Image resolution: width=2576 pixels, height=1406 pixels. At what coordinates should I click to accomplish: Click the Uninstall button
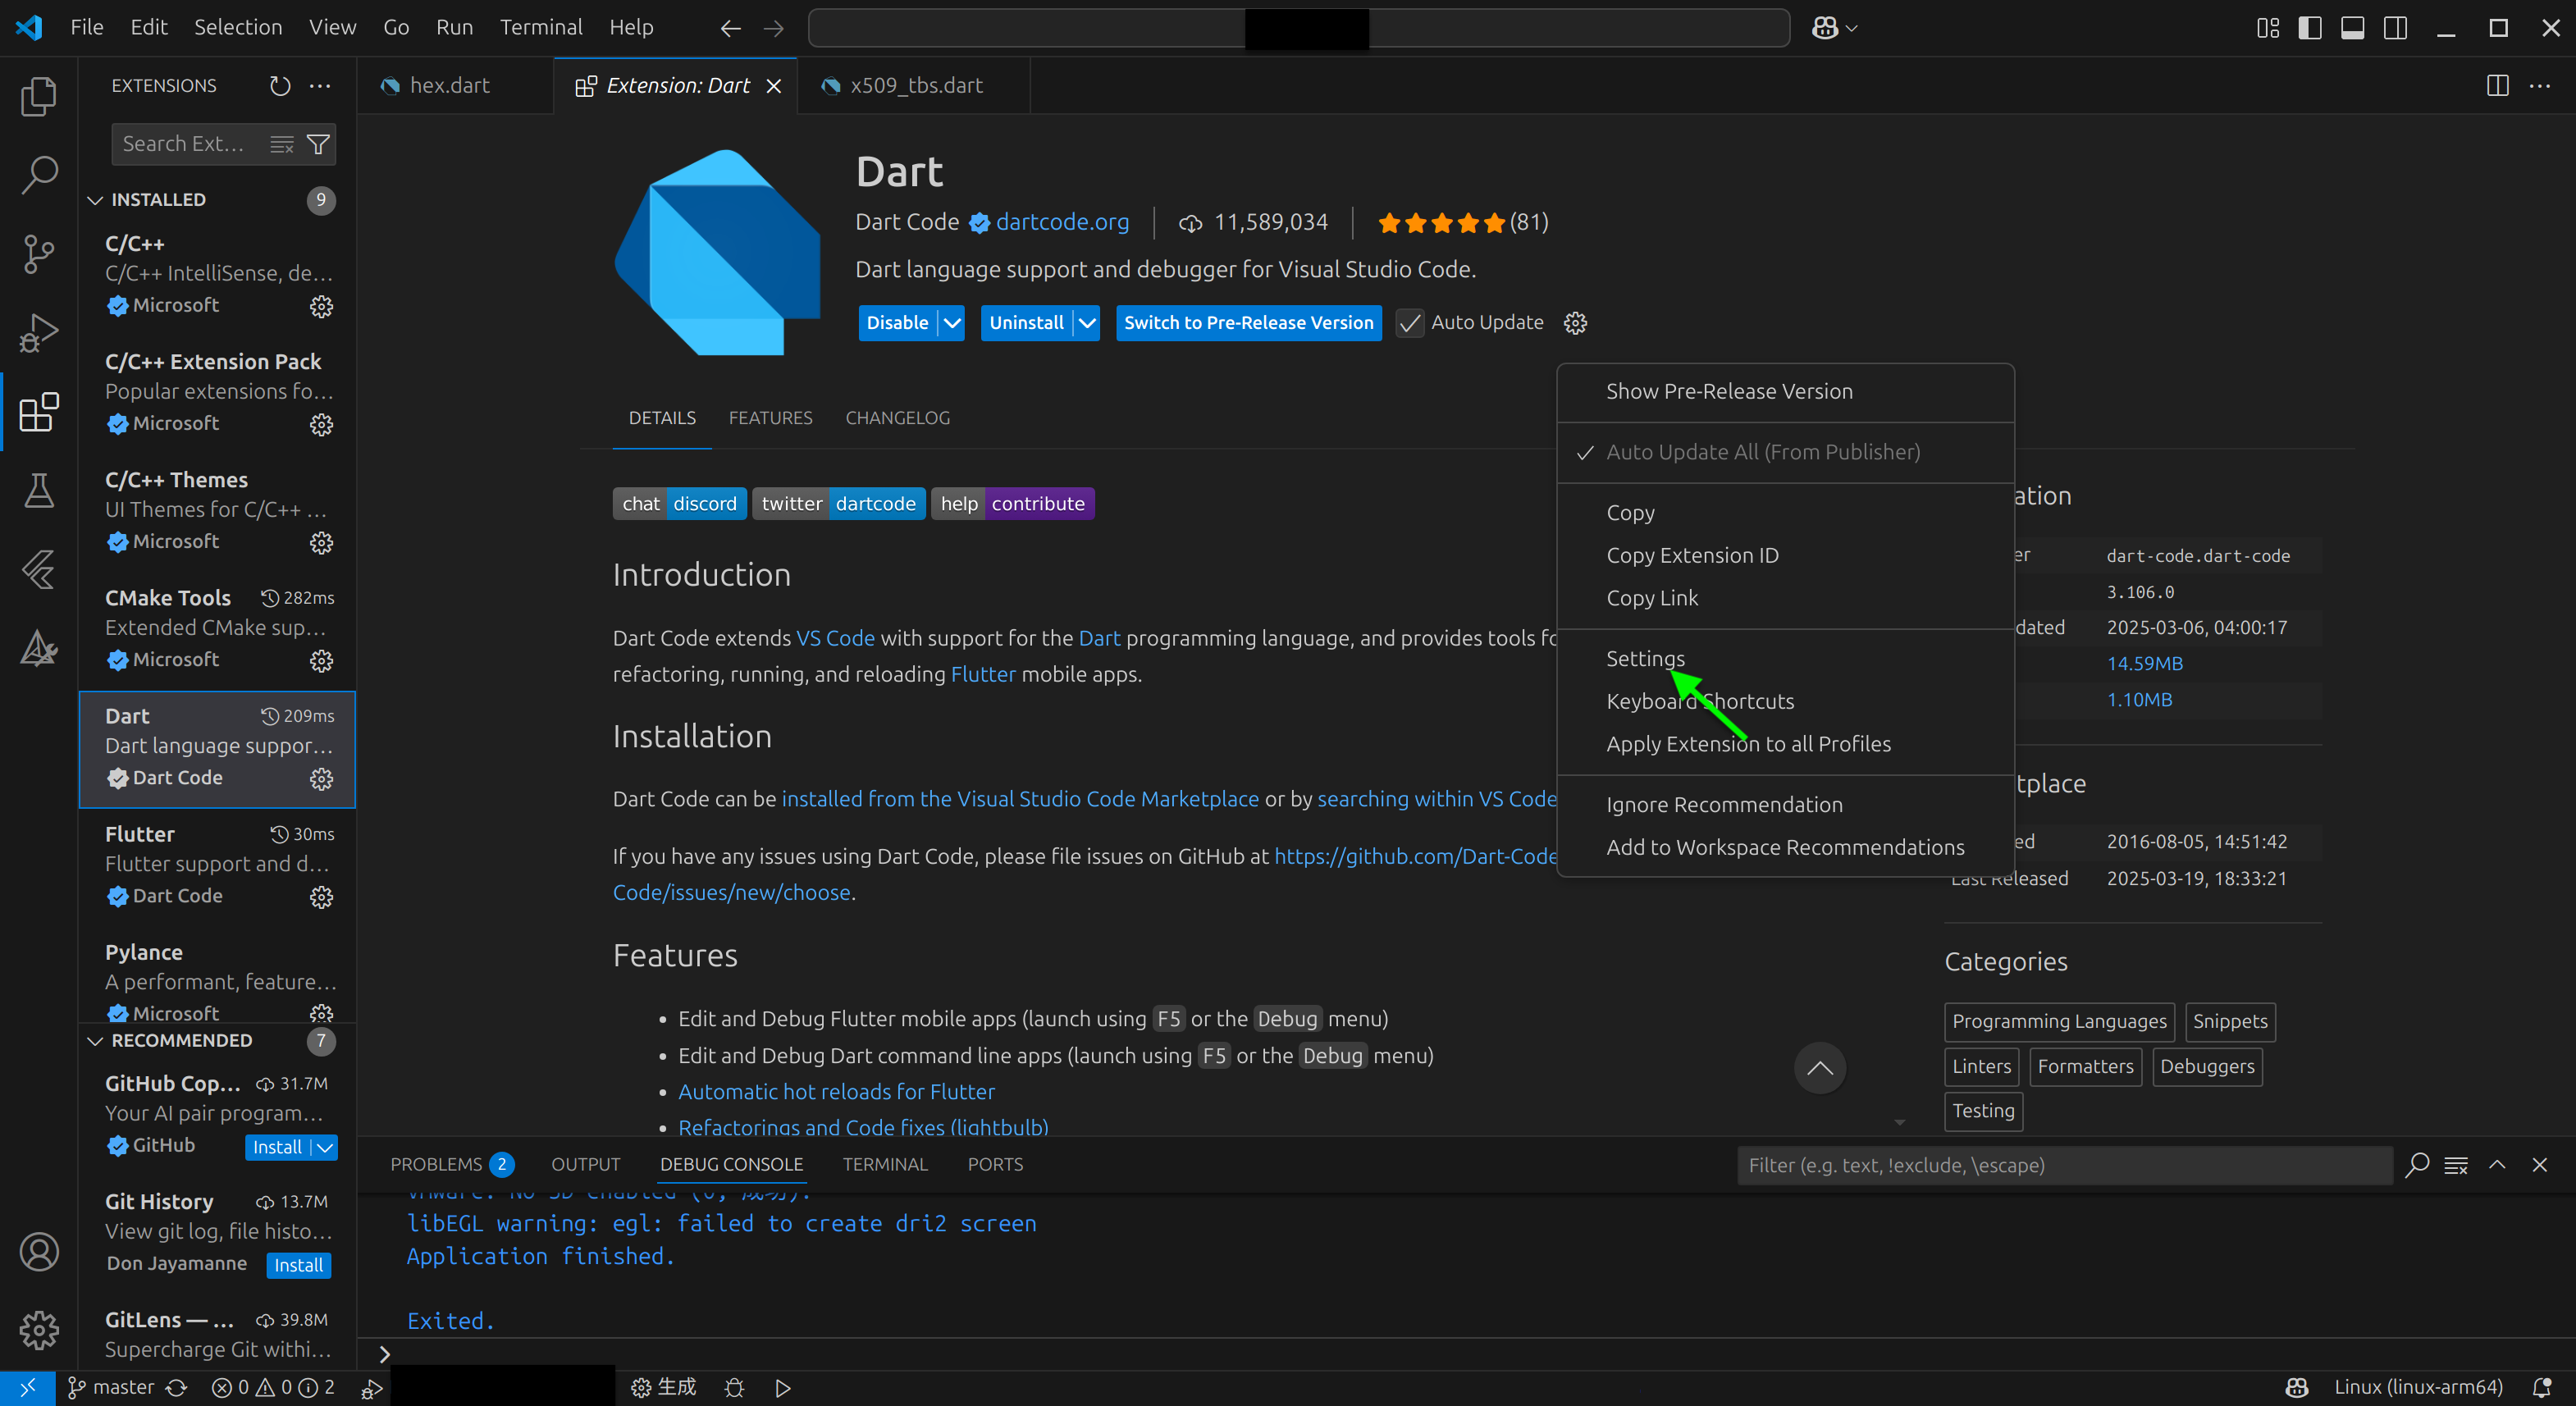coord(1026,323)
